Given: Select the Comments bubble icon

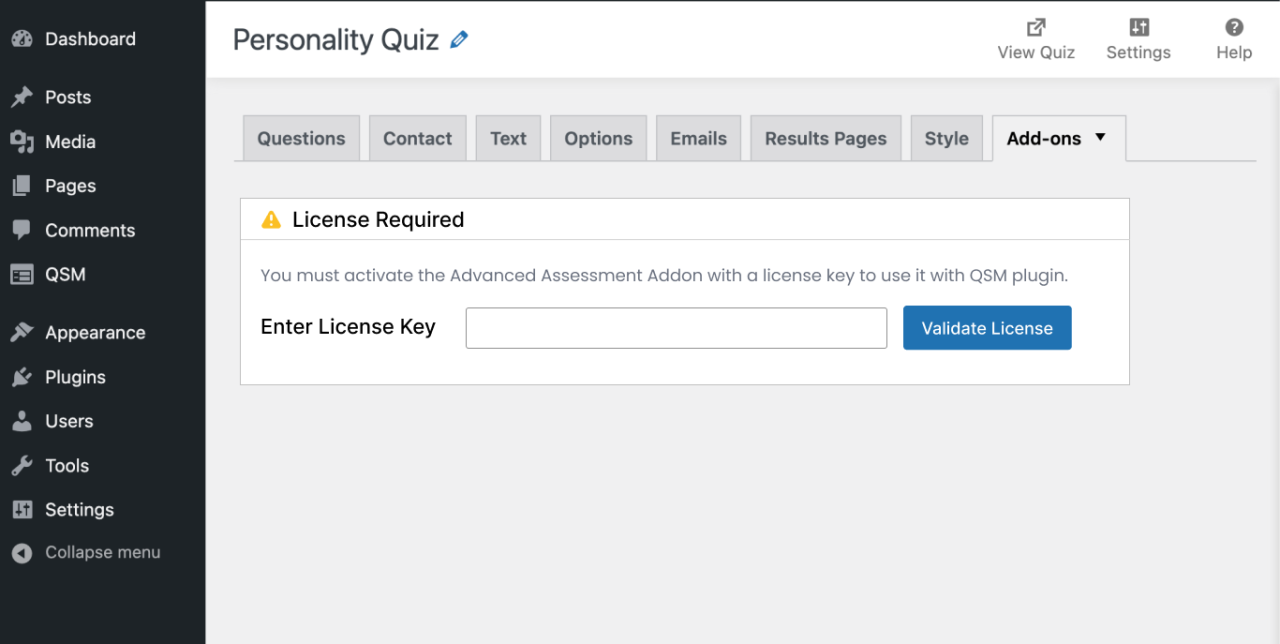Looking at the screenshot, I should coord(21,230).
